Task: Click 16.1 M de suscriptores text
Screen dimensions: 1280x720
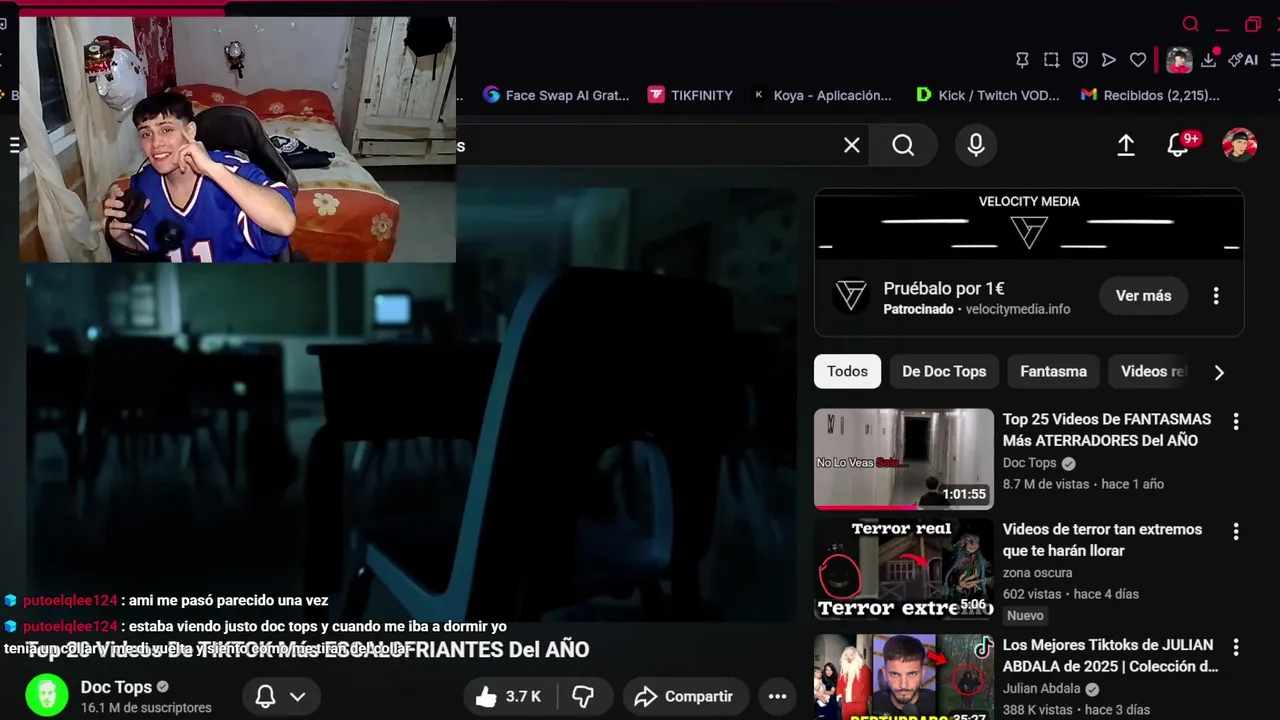Action: (146, 708)
